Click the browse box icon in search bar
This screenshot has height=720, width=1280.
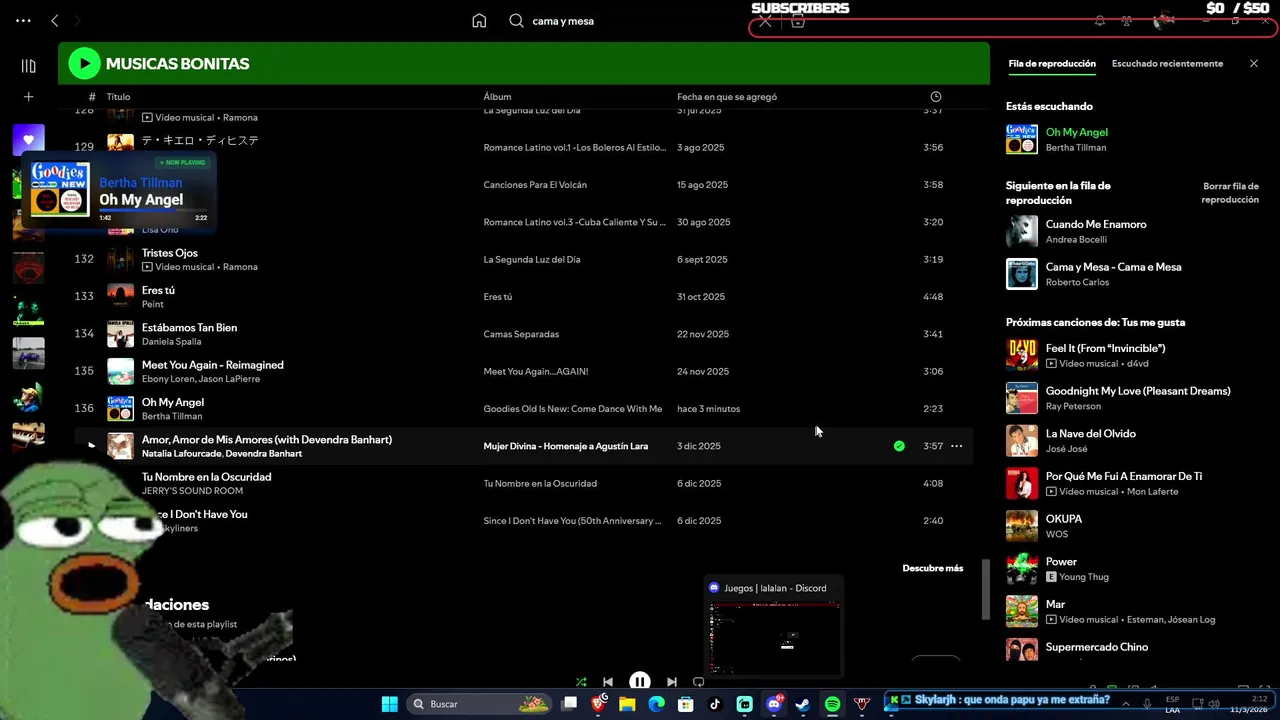click(798, 21)
